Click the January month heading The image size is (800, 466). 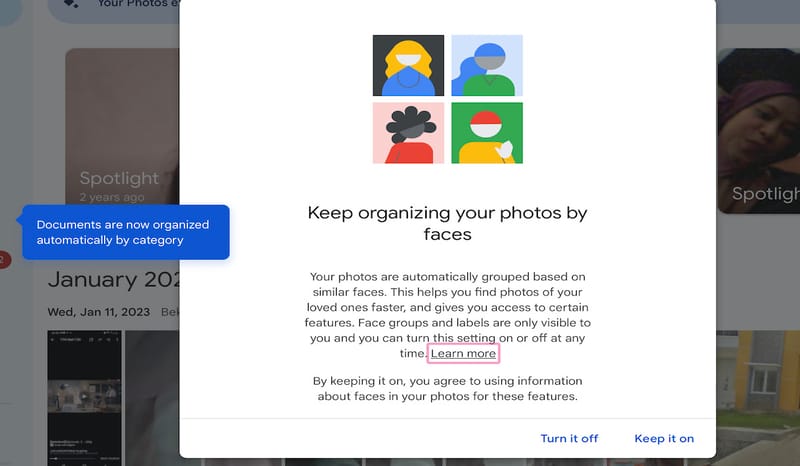tap(112, 280)
